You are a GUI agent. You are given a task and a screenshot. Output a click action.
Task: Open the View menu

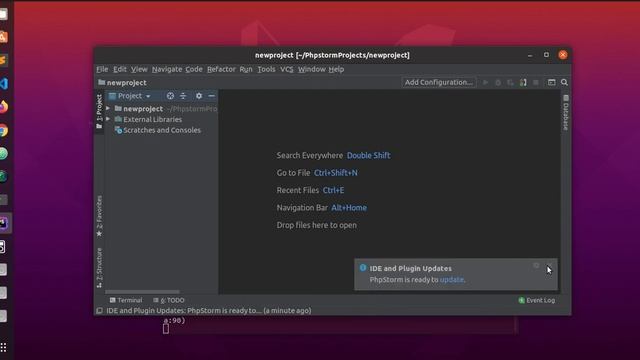click(139, 69)
